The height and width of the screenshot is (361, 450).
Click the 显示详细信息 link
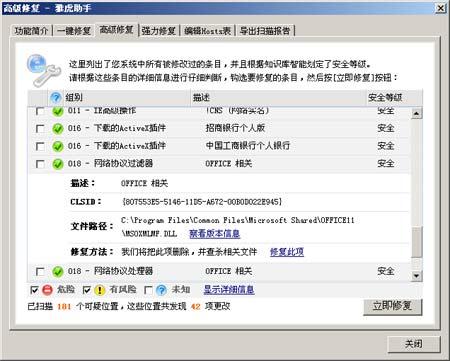tap(229, 289)
